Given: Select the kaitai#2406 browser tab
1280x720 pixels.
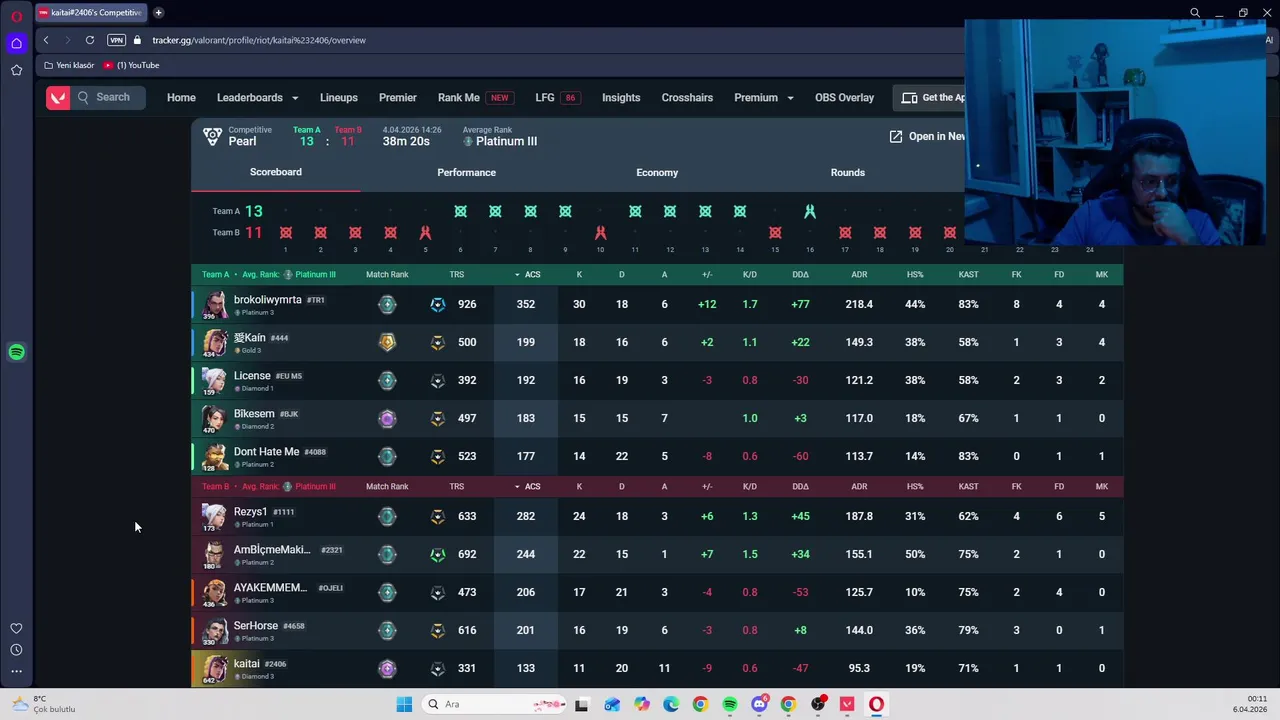Looking at the screenshot, I should point(91,13).
